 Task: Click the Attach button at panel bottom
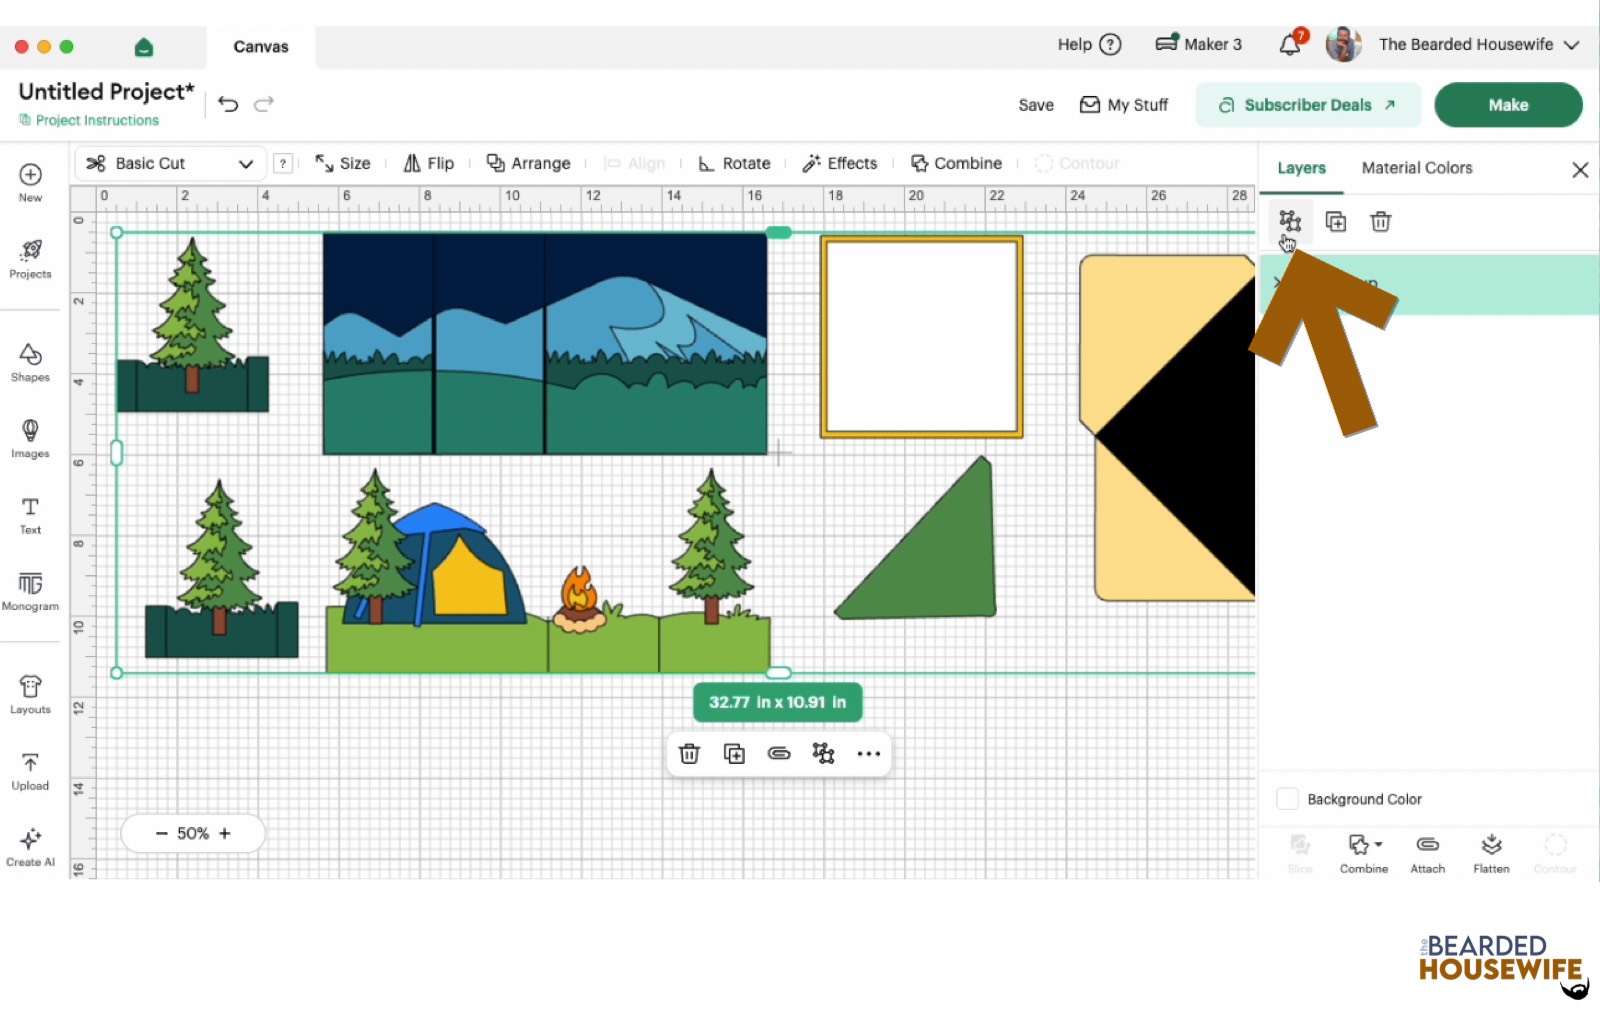pyautogui.click(x=1428, y=854)
